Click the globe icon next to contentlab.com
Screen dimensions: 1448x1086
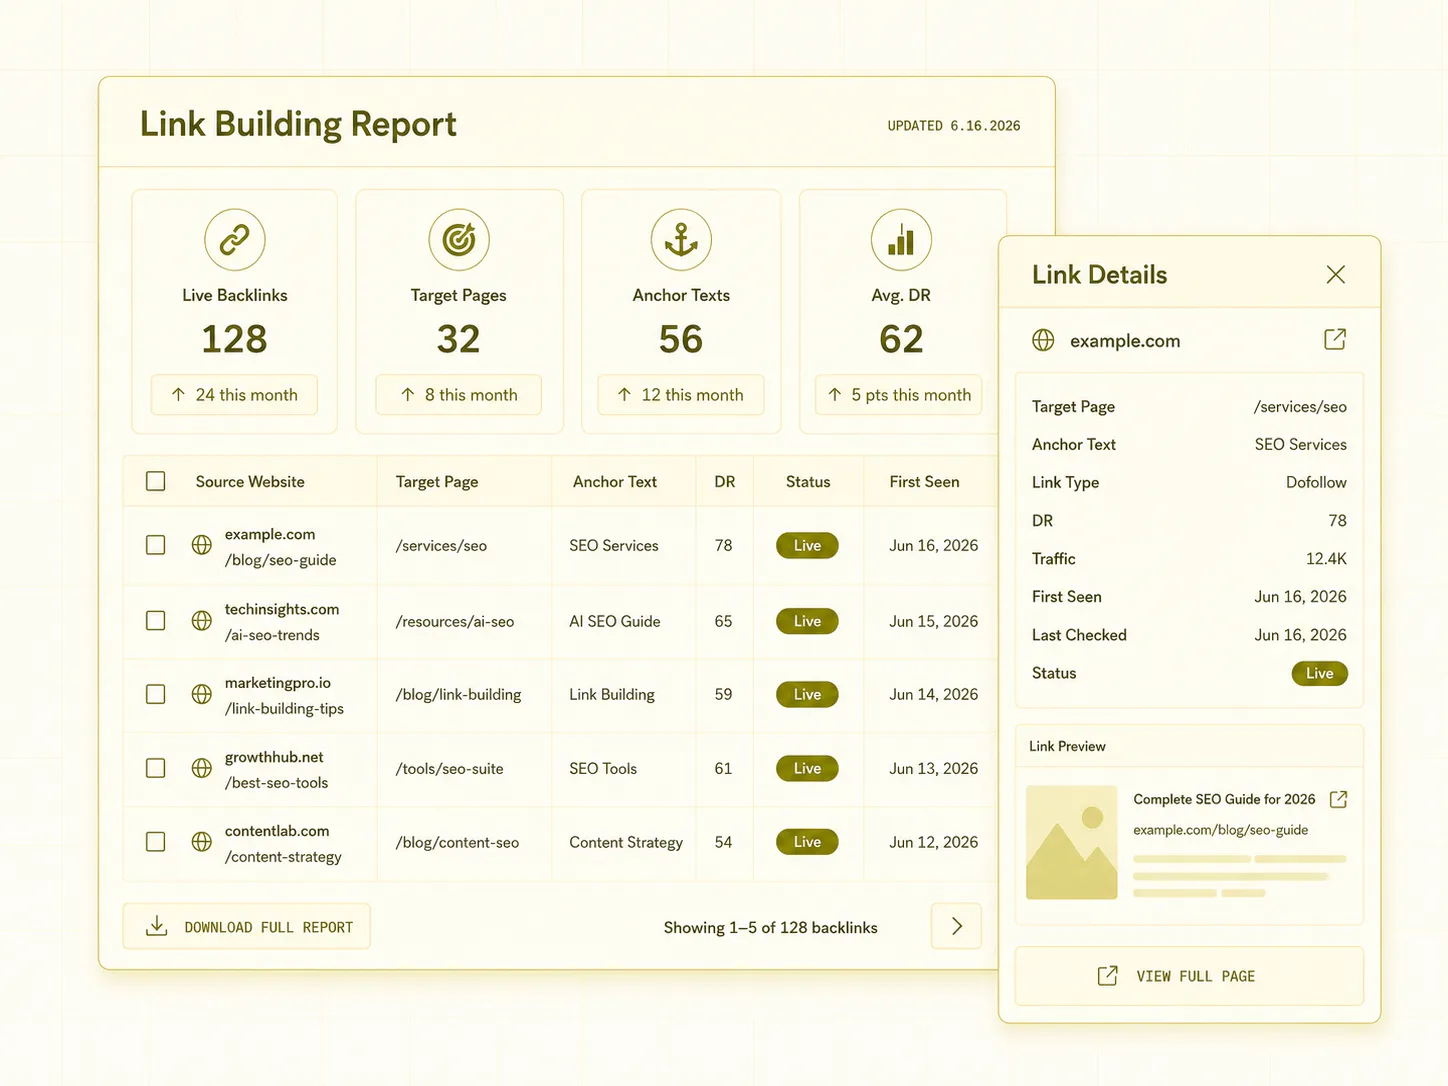tap(202, 842)
